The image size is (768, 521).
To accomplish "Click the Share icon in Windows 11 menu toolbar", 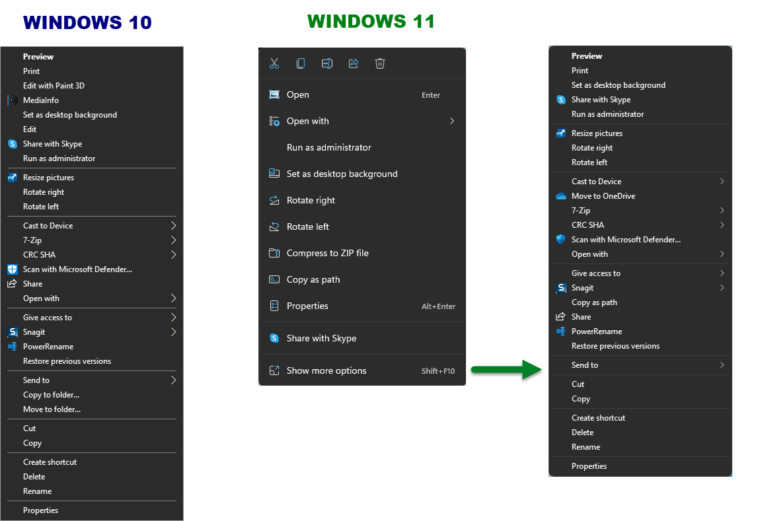I will (x=354, y=63).
